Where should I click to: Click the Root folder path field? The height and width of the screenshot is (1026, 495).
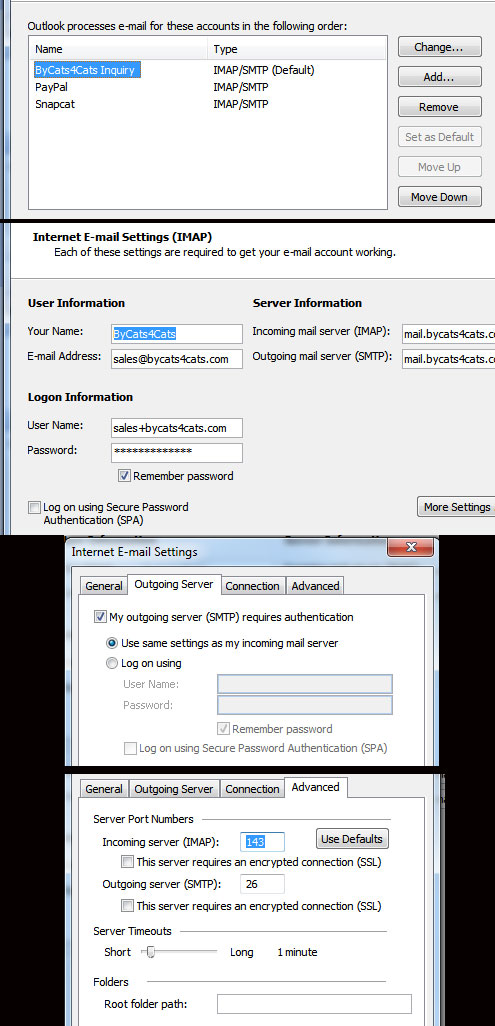click(314, 1004)
